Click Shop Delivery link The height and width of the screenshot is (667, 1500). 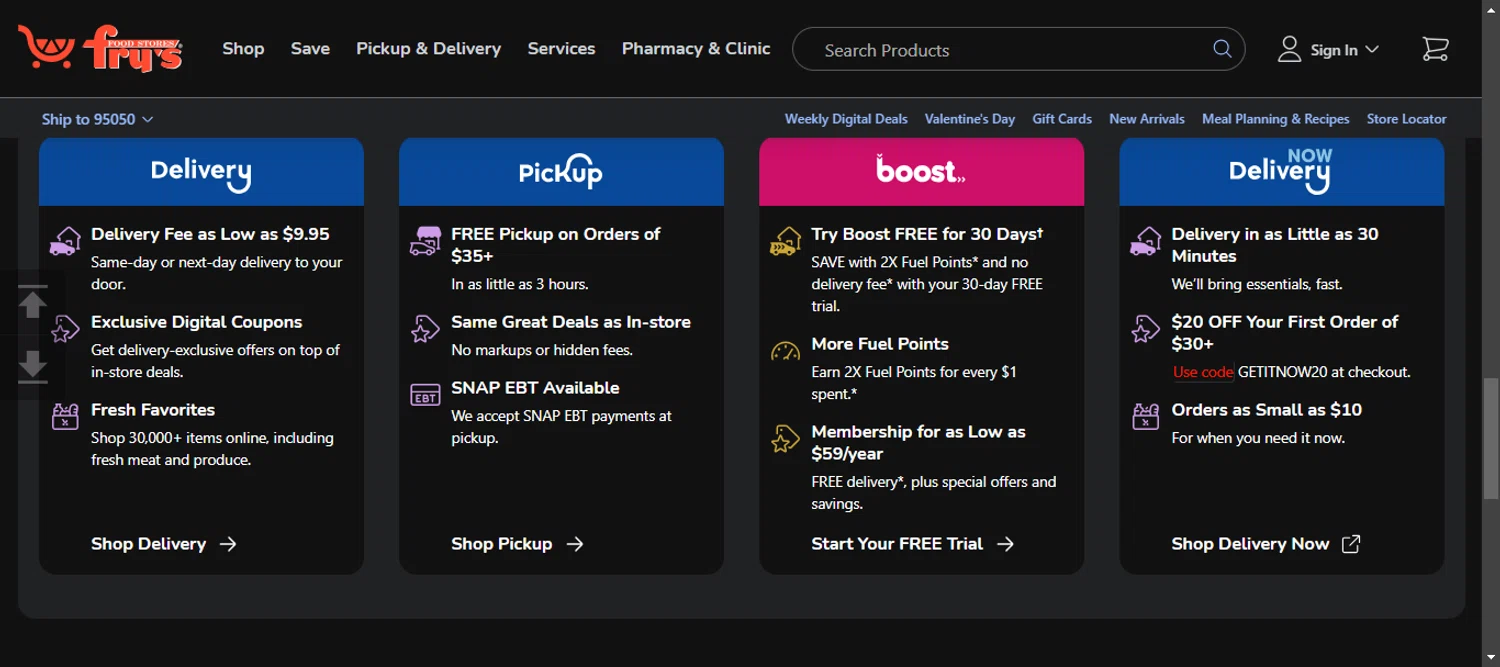click(x=148, y=544)
